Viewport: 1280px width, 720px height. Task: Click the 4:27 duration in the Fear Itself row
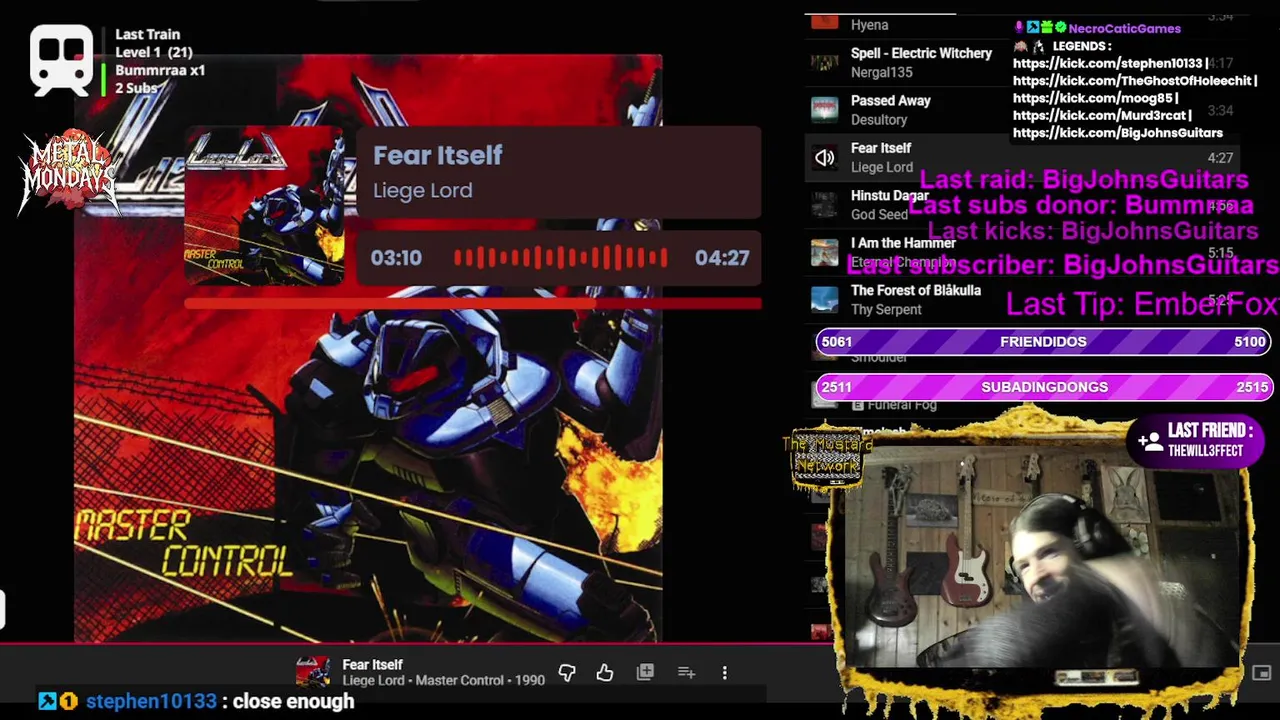tap(1220, 158)
